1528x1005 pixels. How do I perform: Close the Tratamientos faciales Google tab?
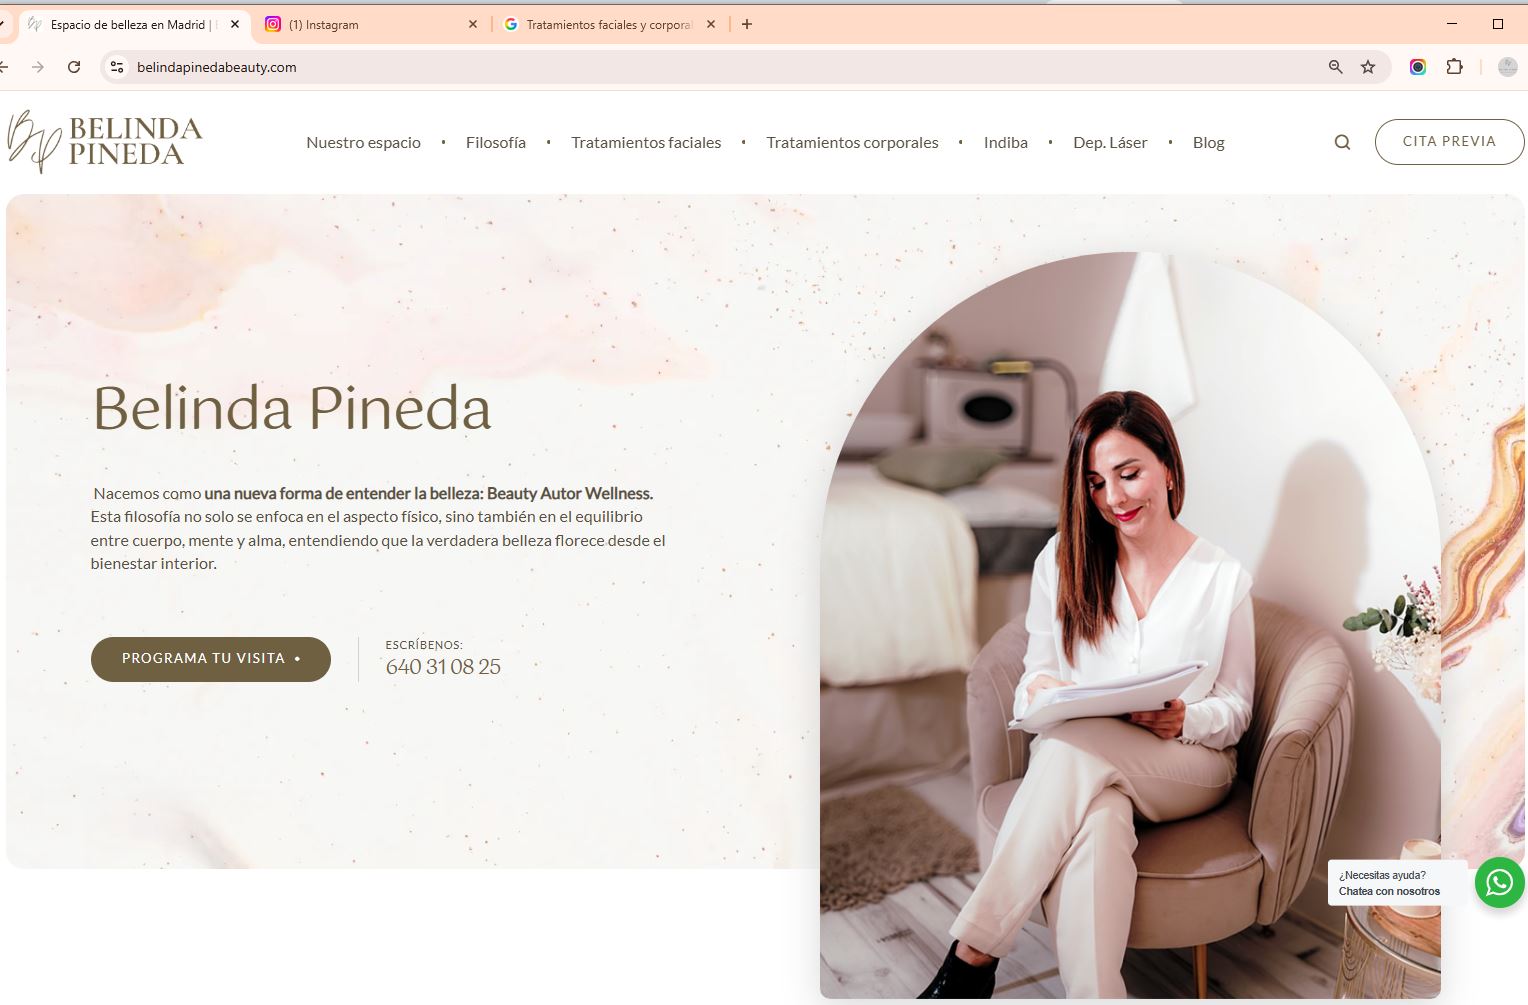711,24
